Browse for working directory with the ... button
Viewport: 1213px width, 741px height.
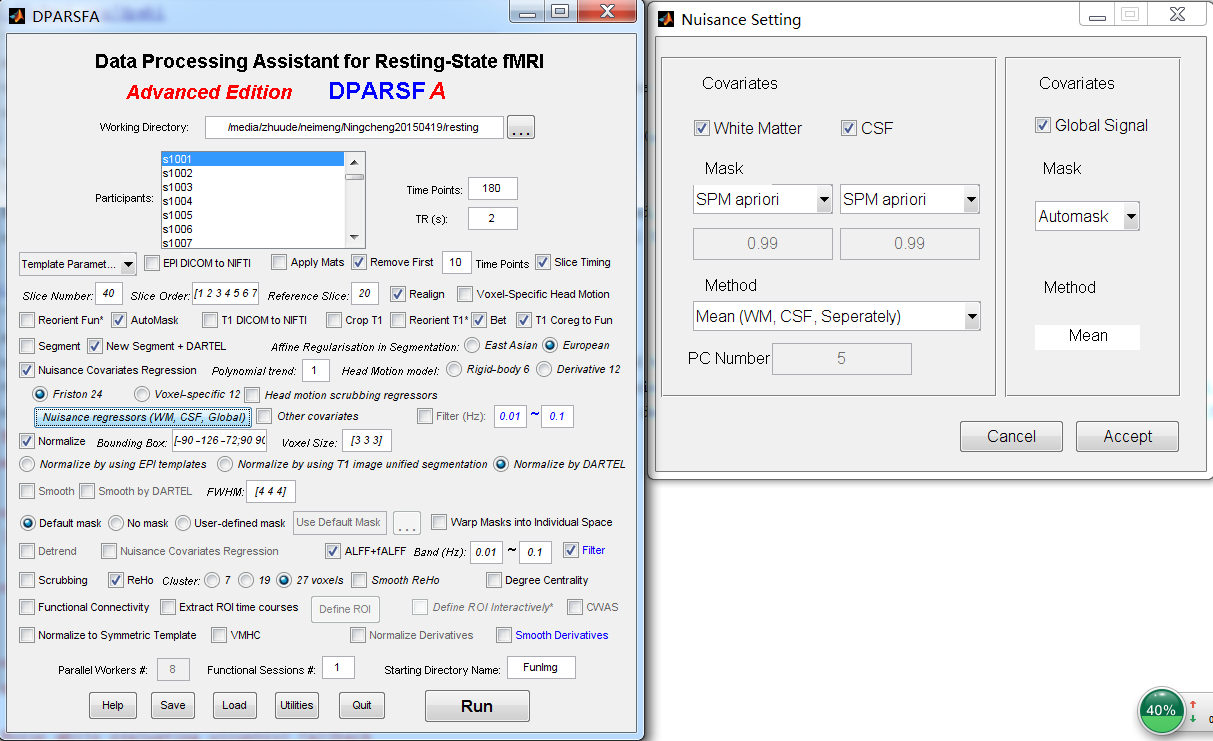522,128
